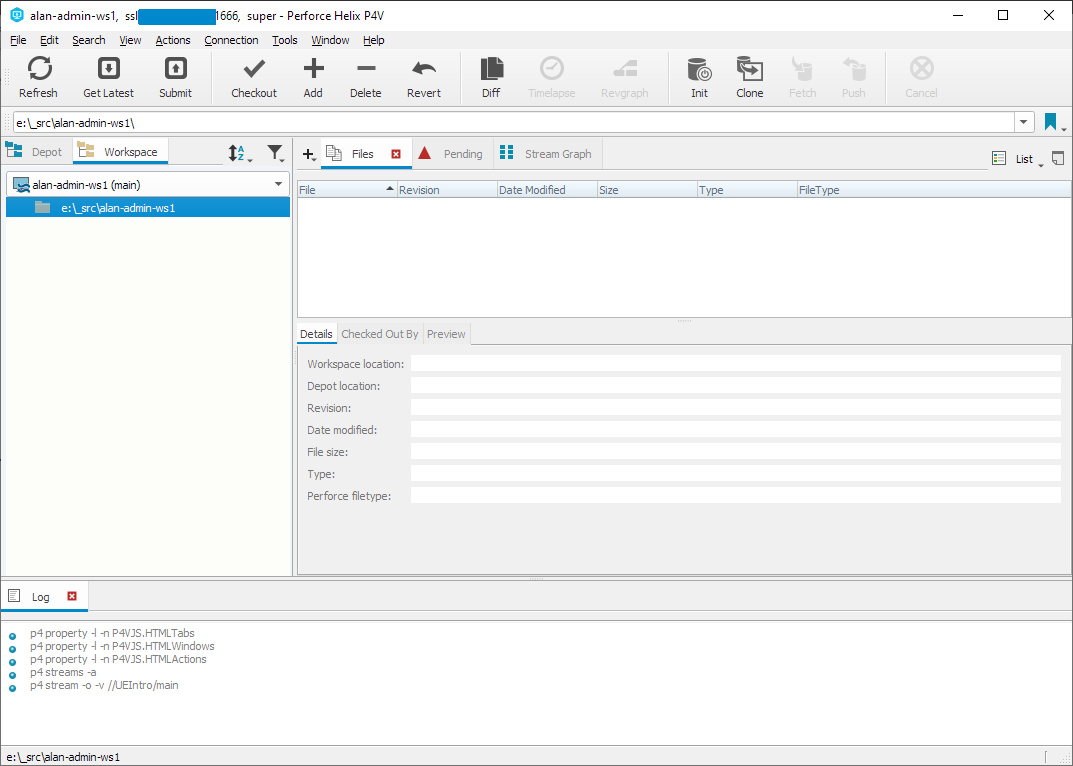Image resolution: width=1073 pixels, height=766 pixels.
Task: Open the bookmark icon menu
Action: tap(1055, 123)
